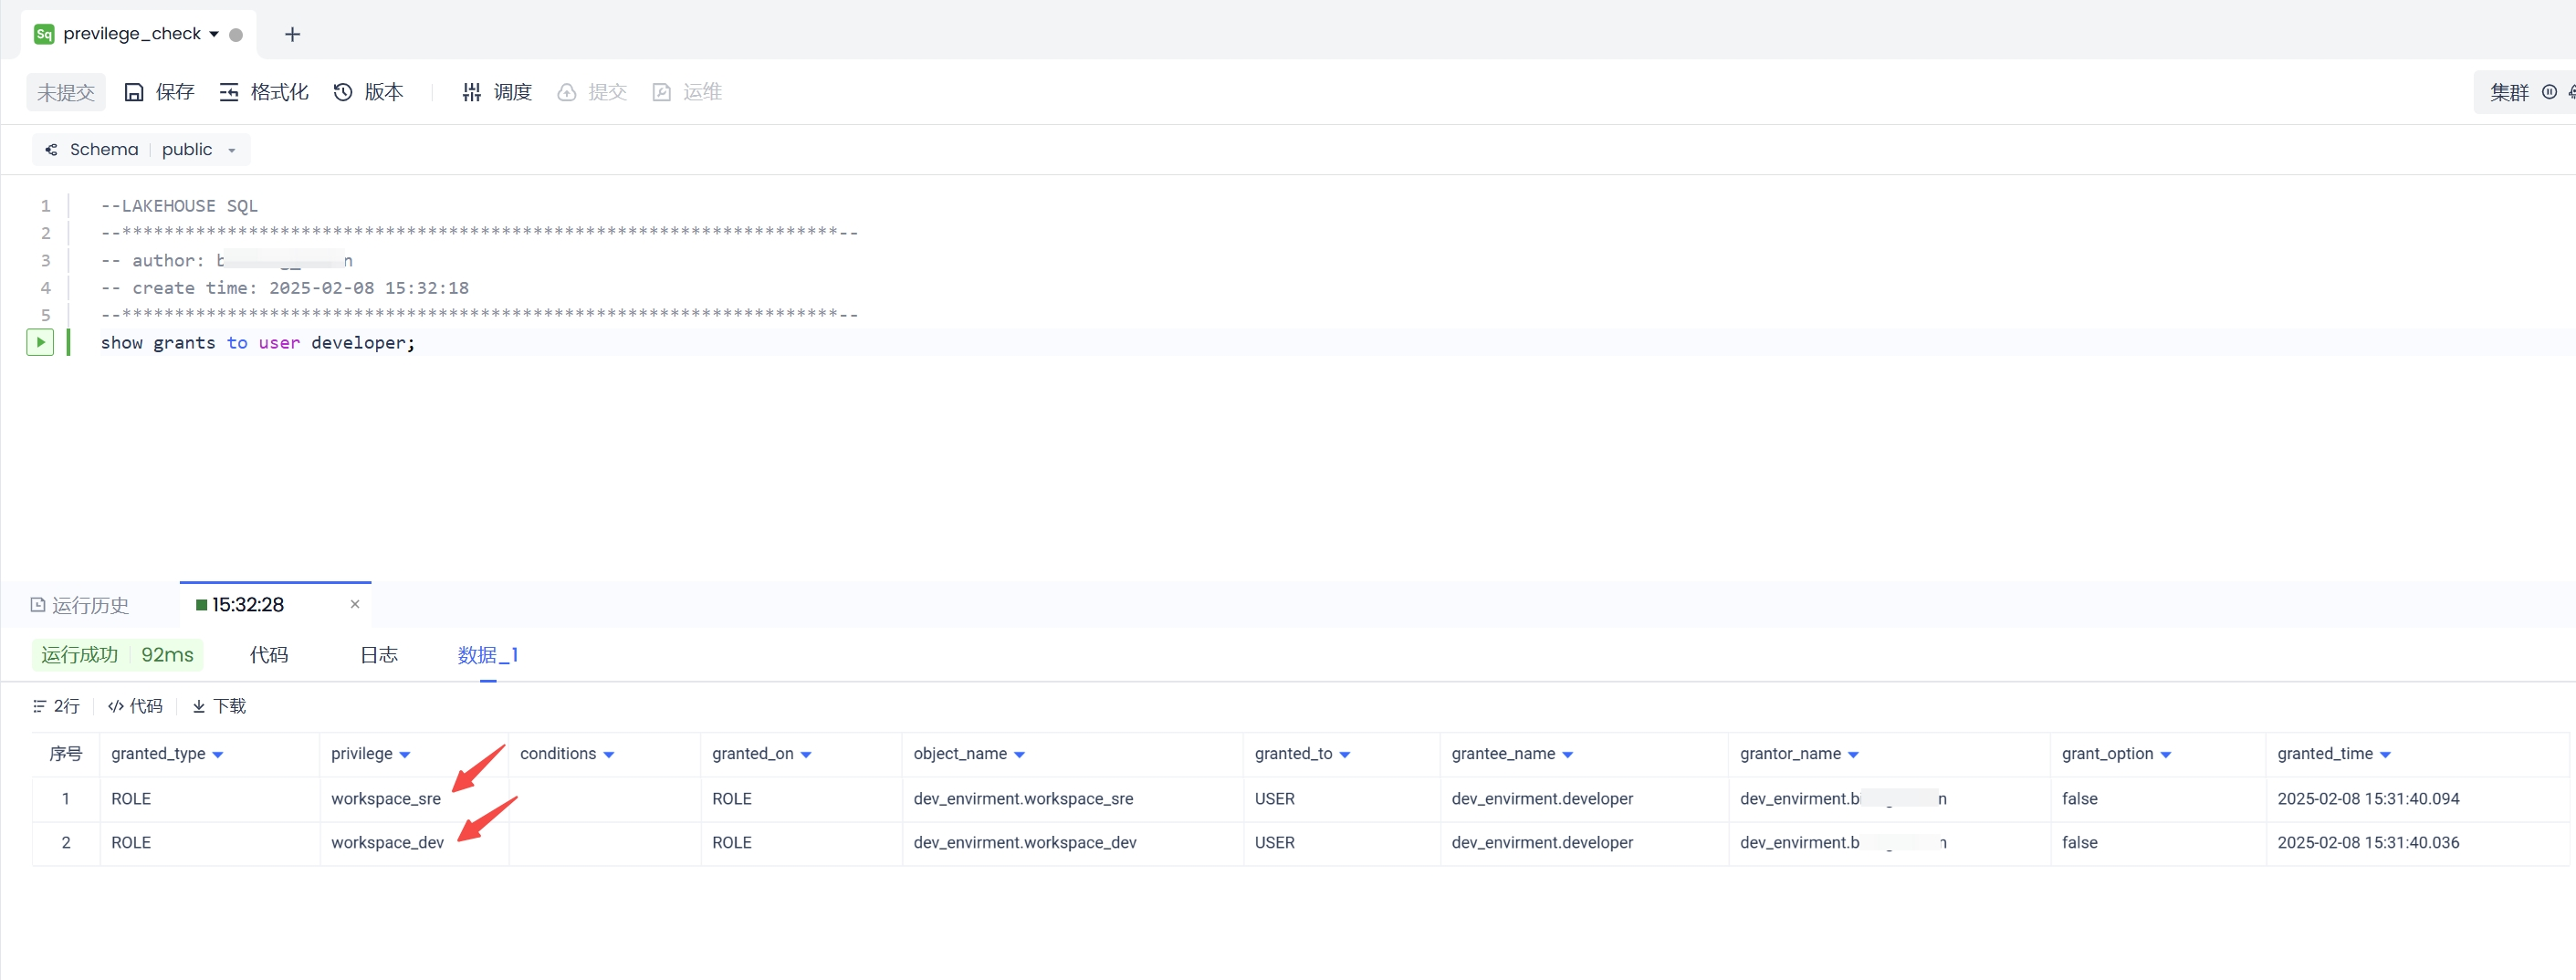Open the privilege column filter arrow

pyautogui.click(x=405, y=755)
